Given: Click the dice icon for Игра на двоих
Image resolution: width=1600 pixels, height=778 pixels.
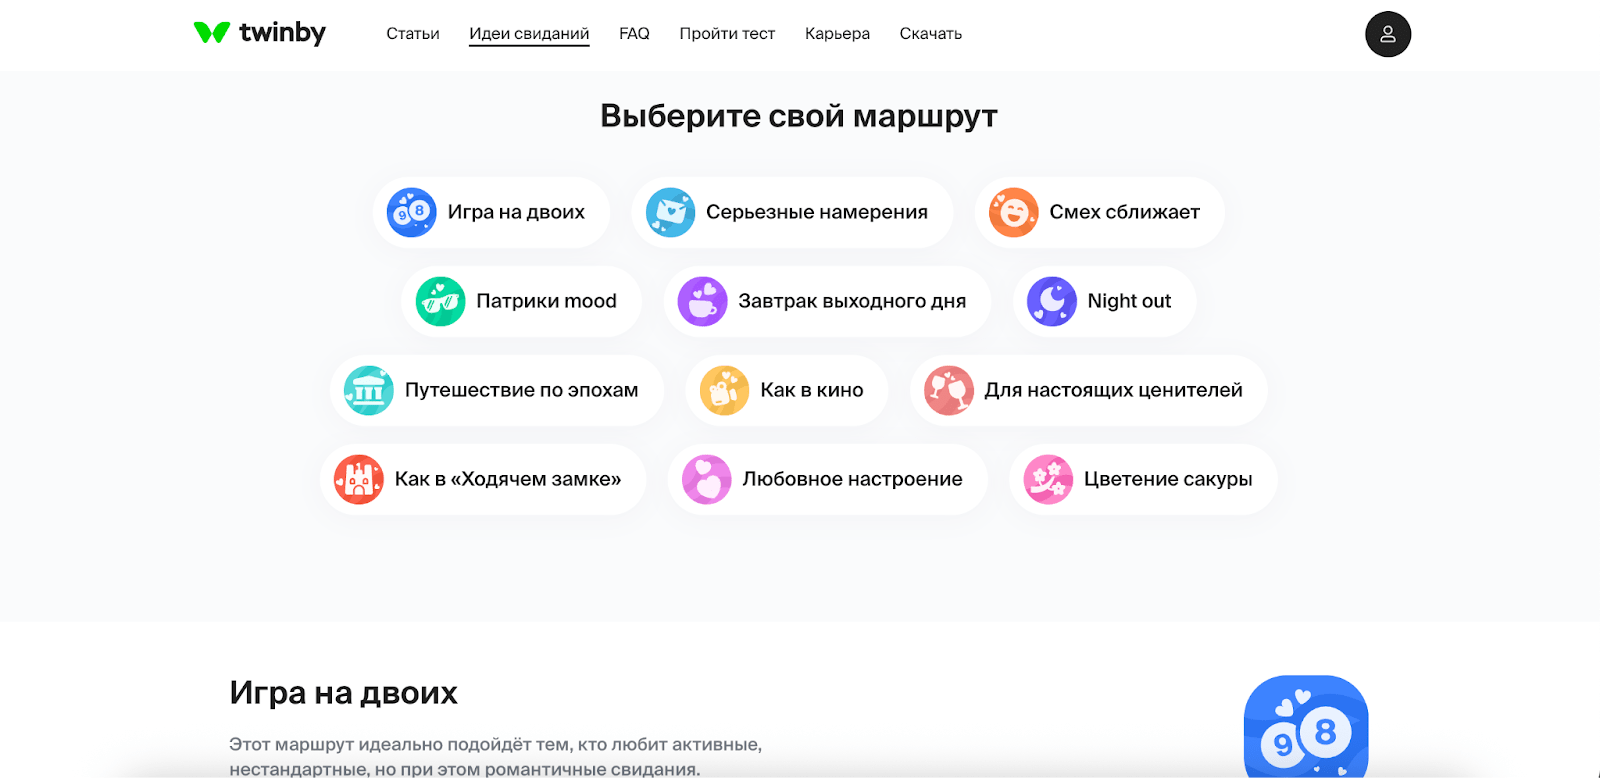Looking at the screenshot, I should point(411,212).
